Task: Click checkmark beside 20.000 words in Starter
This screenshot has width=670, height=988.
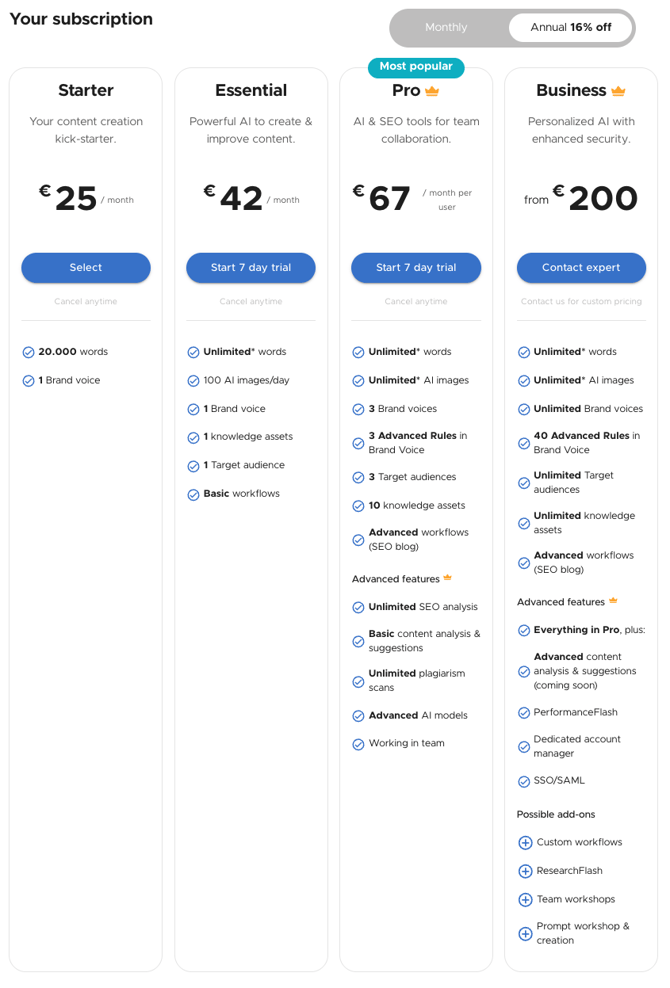Action: coord(28,353)
